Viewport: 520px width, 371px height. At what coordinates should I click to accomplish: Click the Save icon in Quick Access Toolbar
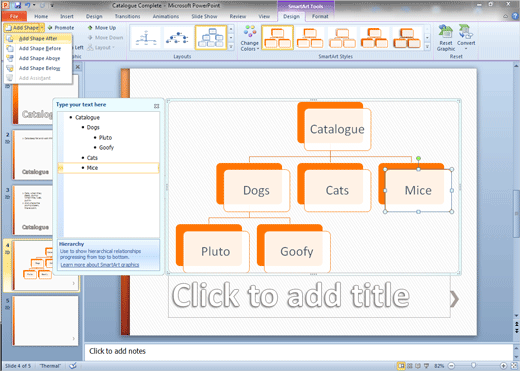click(18, 5)
